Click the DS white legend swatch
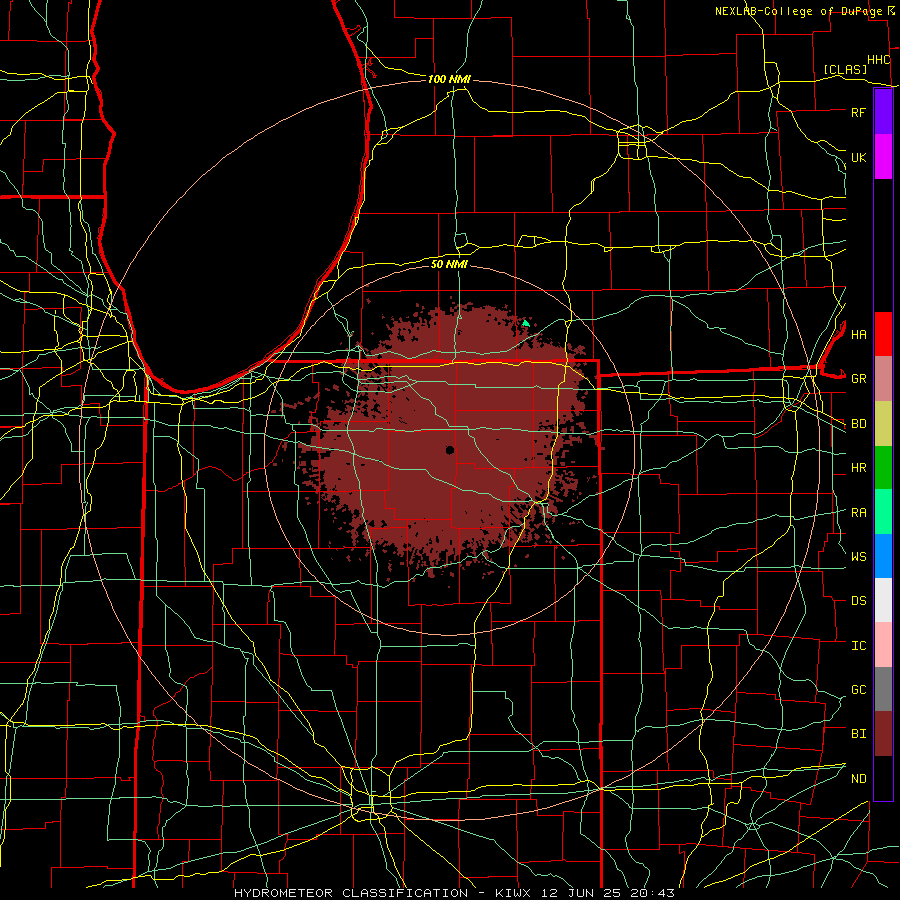Viewport: 900px width, 900px height. point(883,600)
